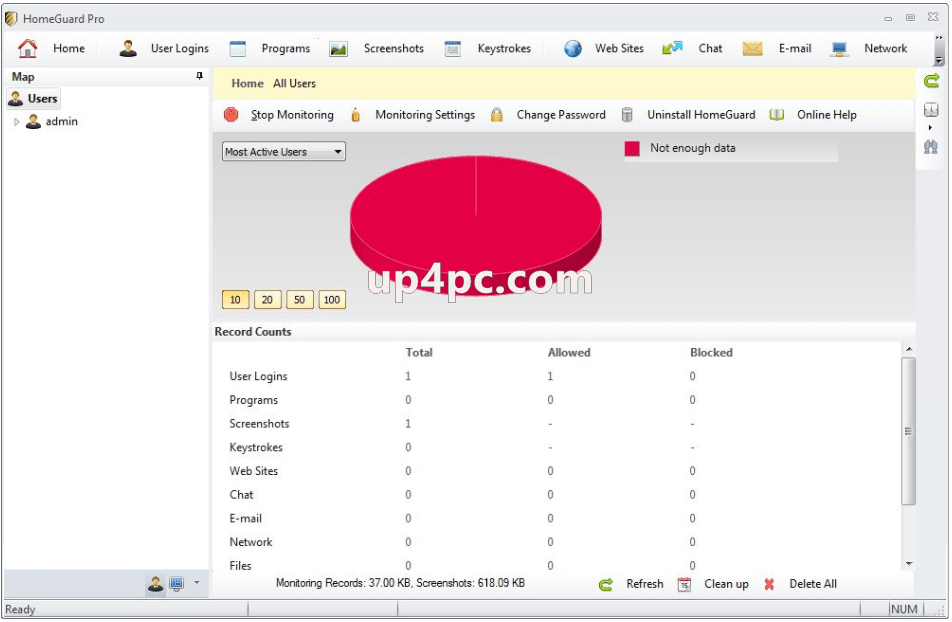The image size is (952, 622).
Task: Open the Network monitoring icon
Action: (x=839, y=49)
